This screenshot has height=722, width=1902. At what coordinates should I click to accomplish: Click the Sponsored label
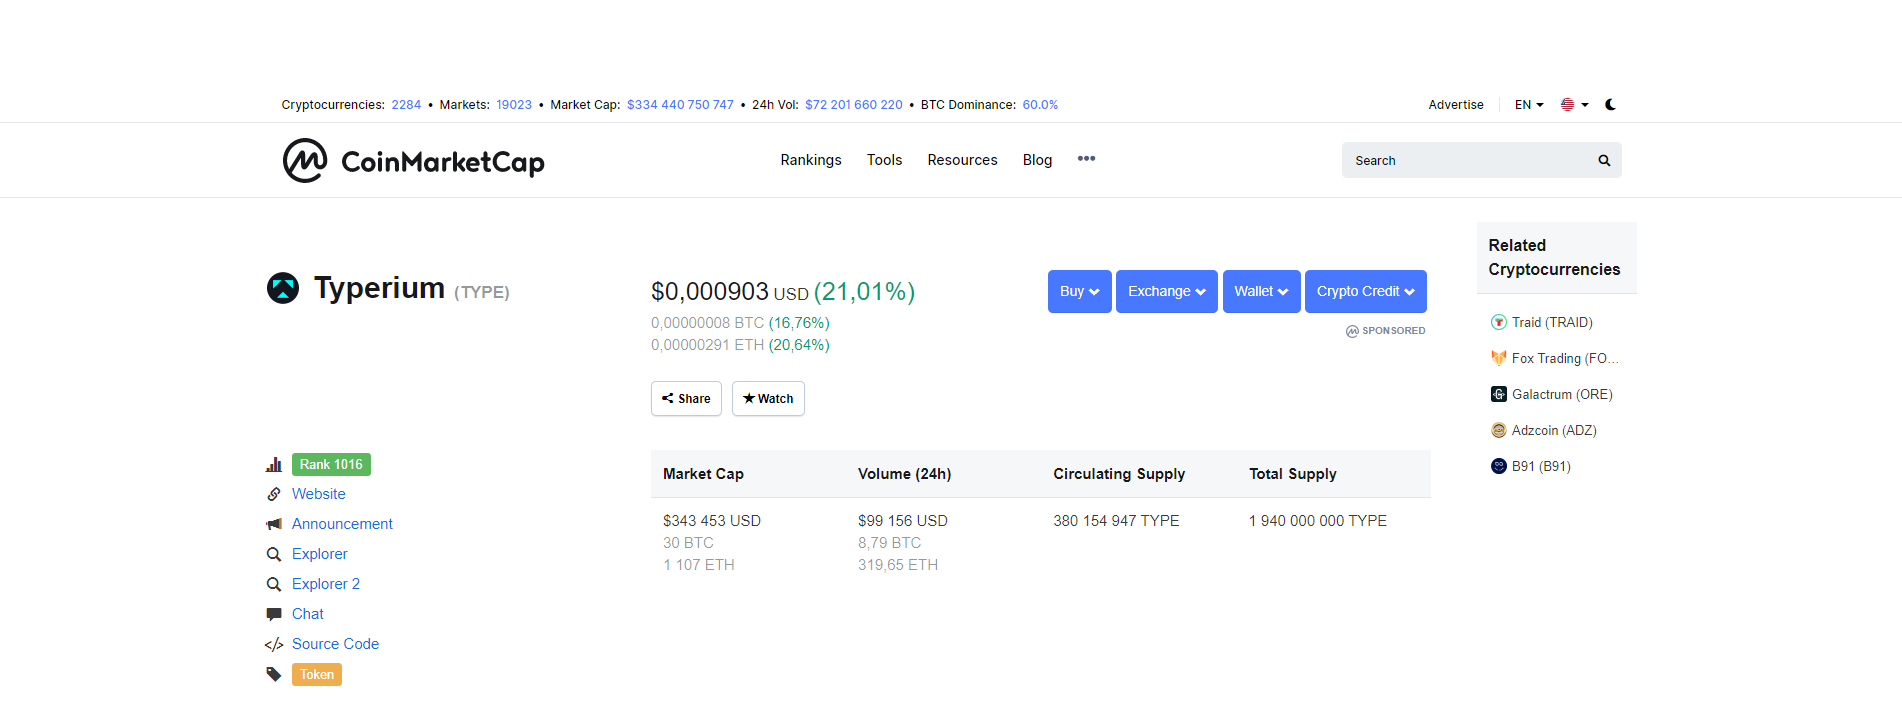(x=1385, y=331)
